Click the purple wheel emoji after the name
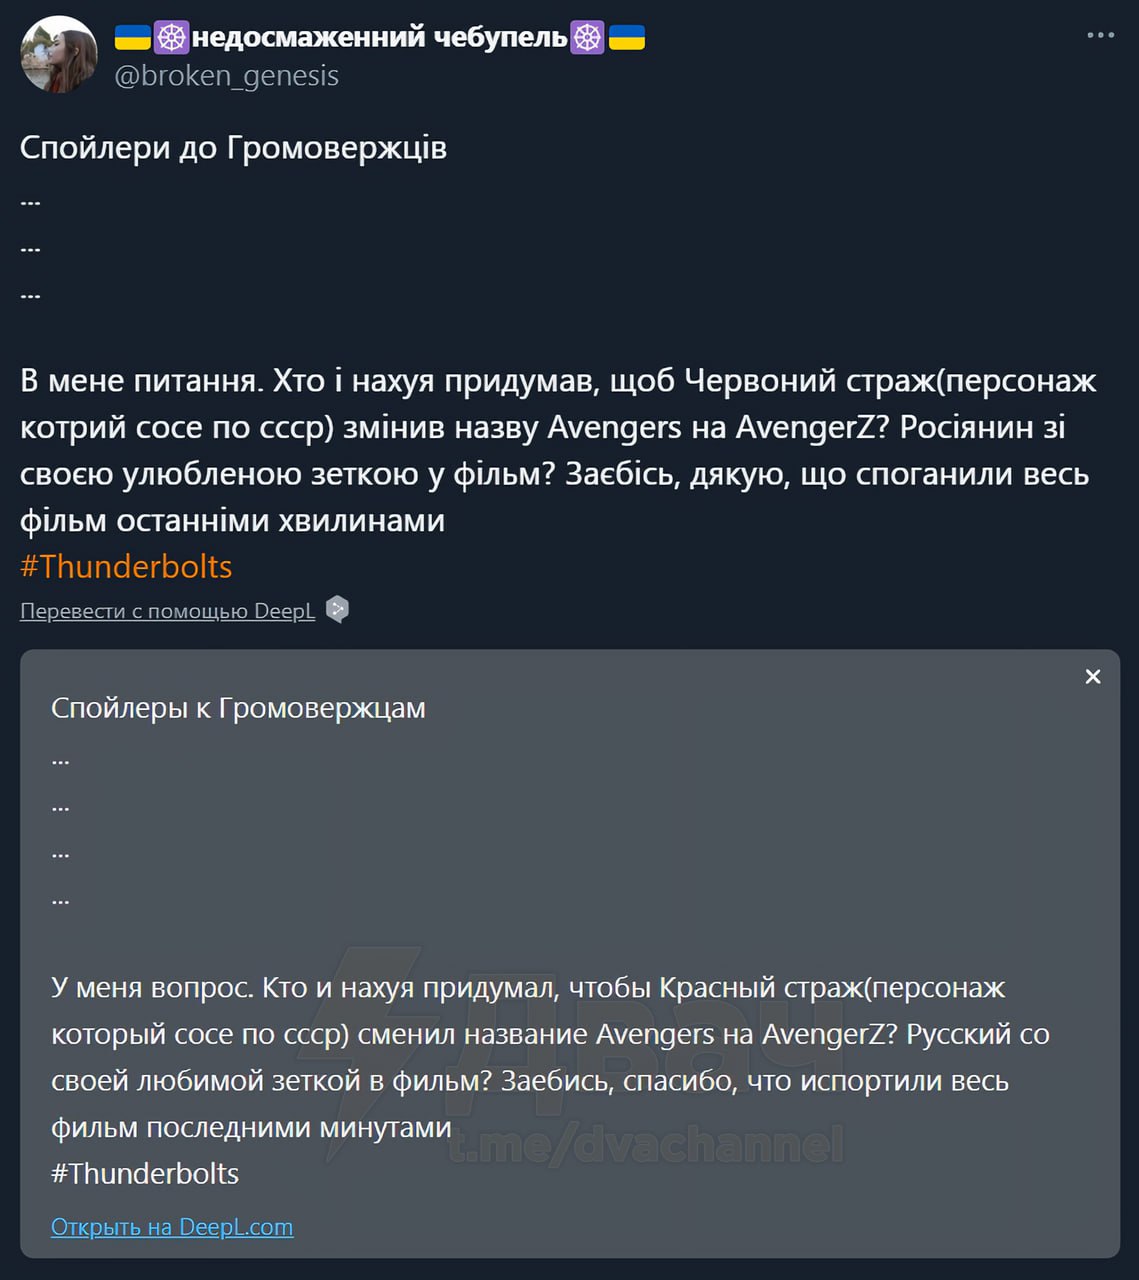This screenshot has height=1280, width=1139. tap(587, 38)
